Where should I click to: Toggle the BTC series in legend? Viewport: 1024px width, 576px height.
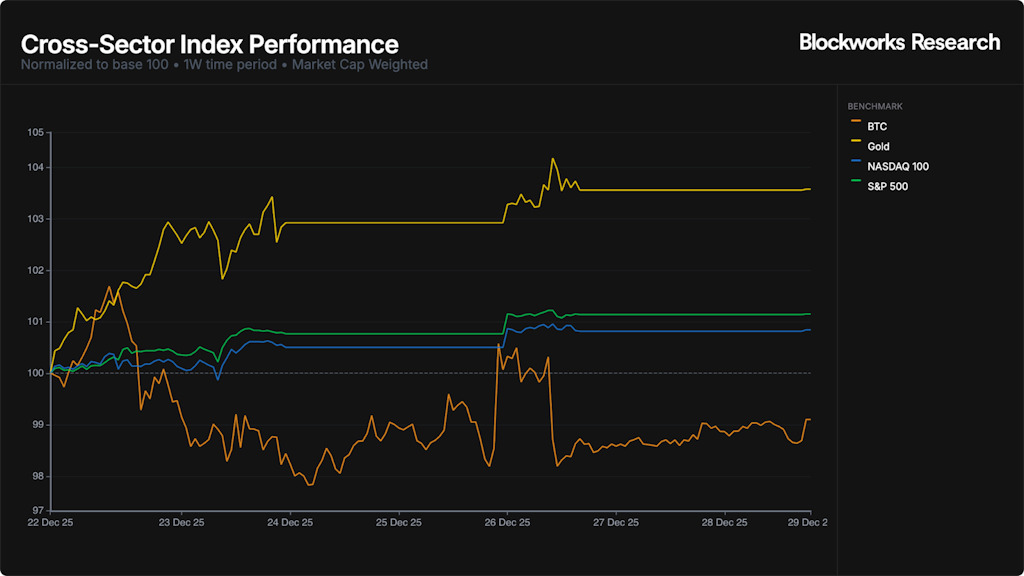point(877,127)
